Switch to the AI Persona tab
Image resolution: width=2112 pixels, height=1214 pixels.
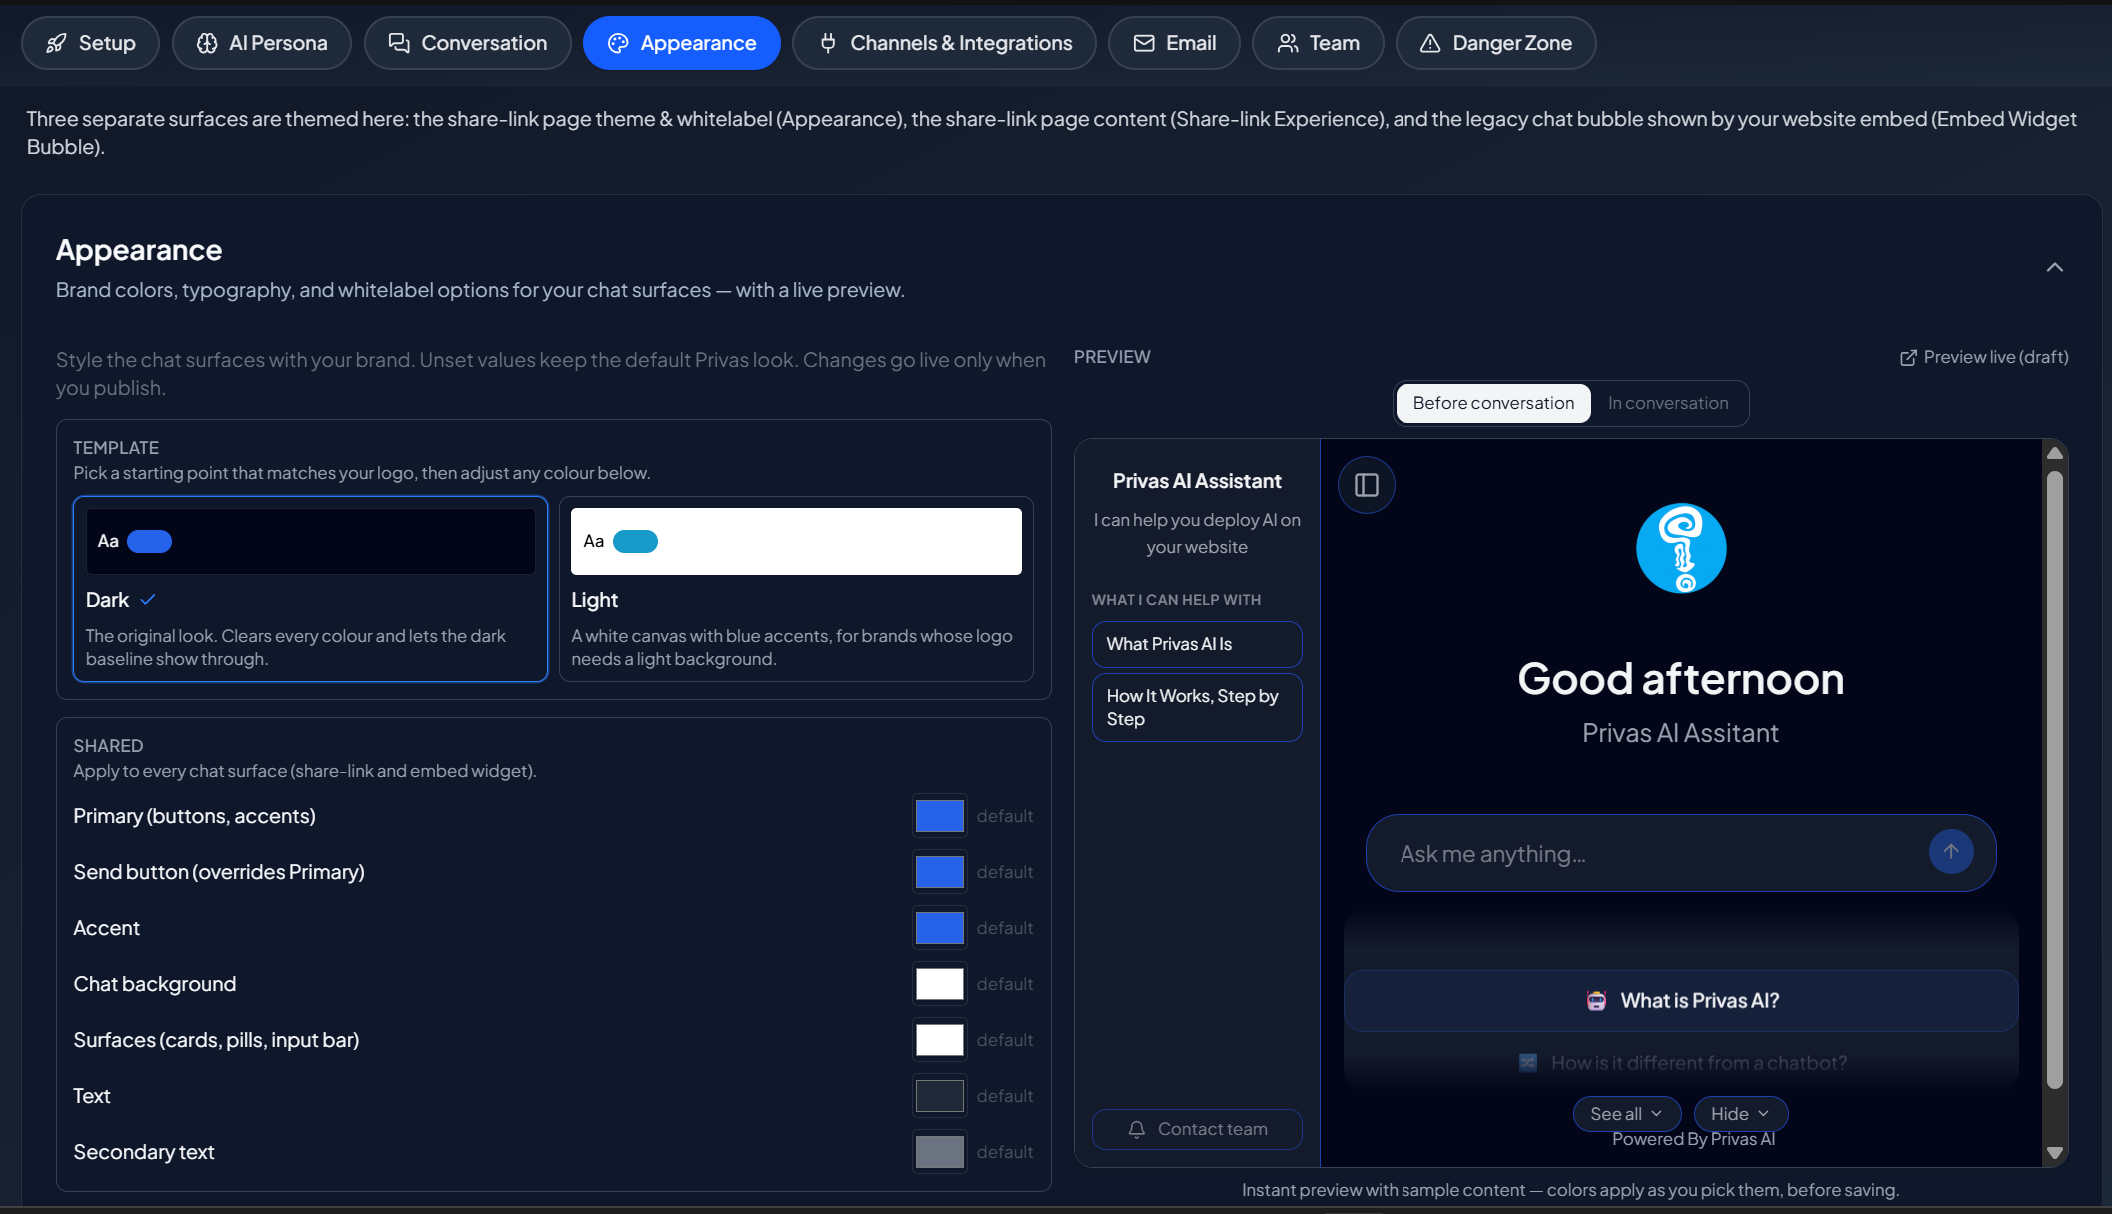[x=262, y=43]
